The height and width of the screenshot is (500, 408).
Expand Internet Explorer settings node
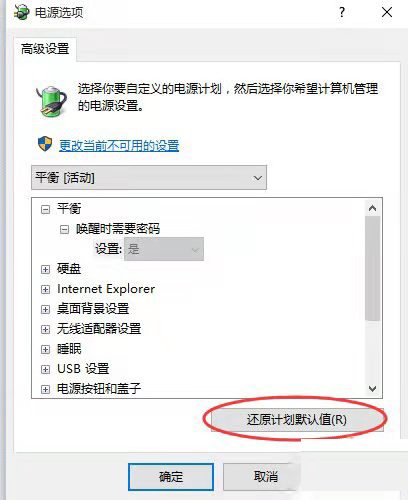click(x=45, y=289)
